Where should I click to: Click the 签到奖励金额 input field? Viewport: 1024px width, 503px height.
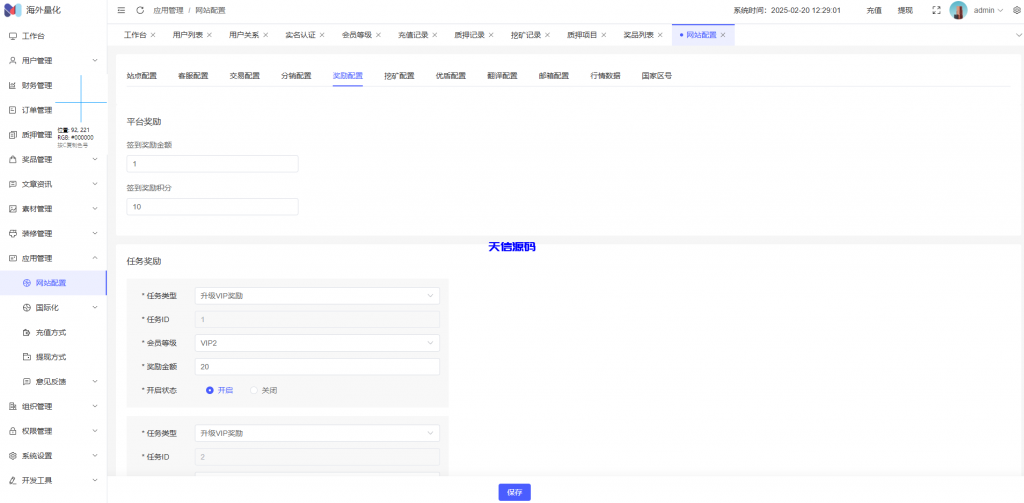pos(212,164)
